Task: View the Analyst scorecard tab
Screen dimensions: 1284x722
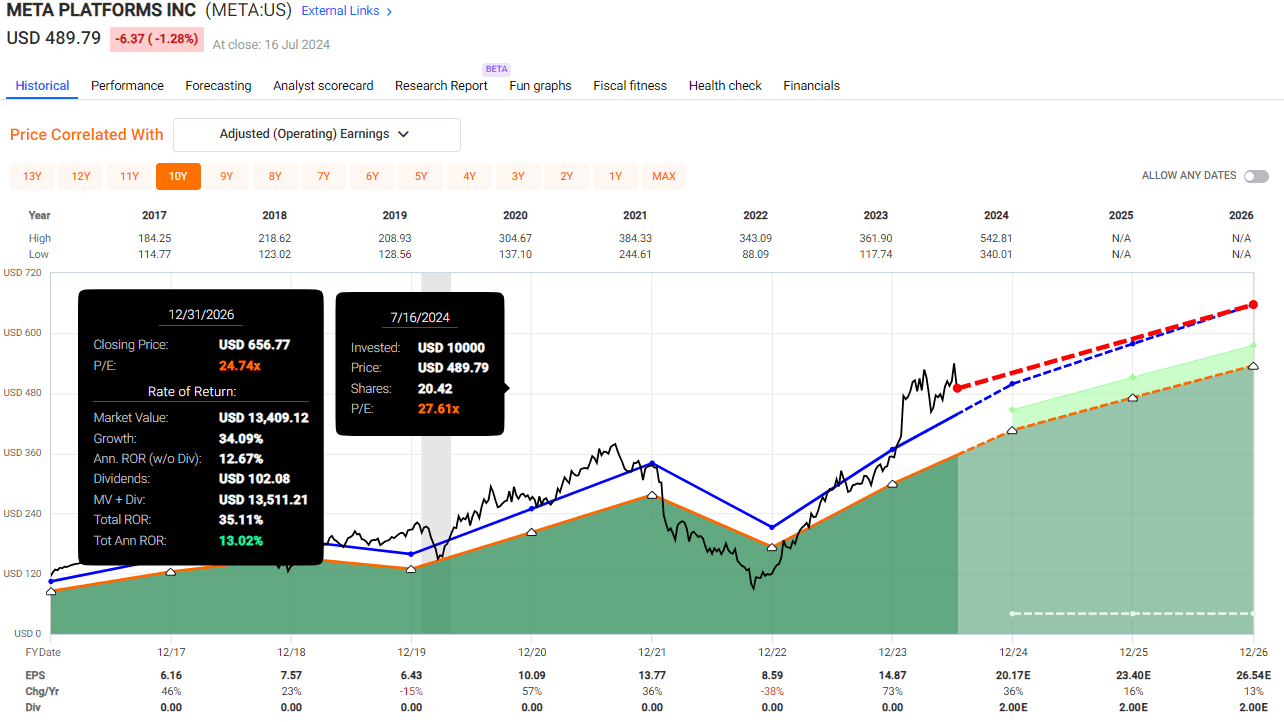Action: coord(323,86)
